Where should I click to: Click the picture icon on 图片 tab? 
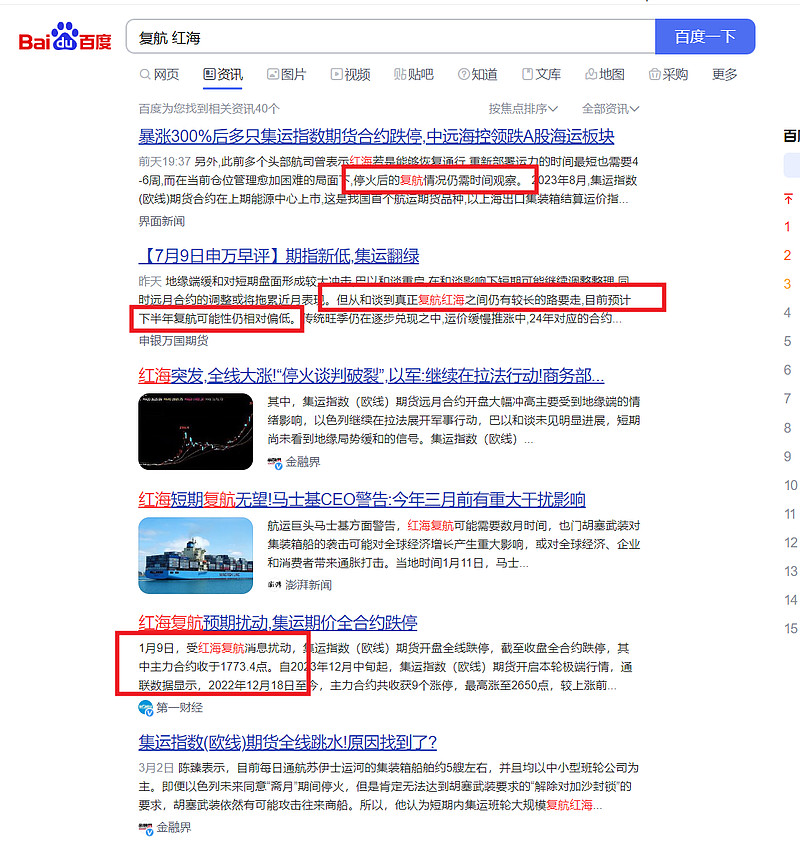point(273,74)
